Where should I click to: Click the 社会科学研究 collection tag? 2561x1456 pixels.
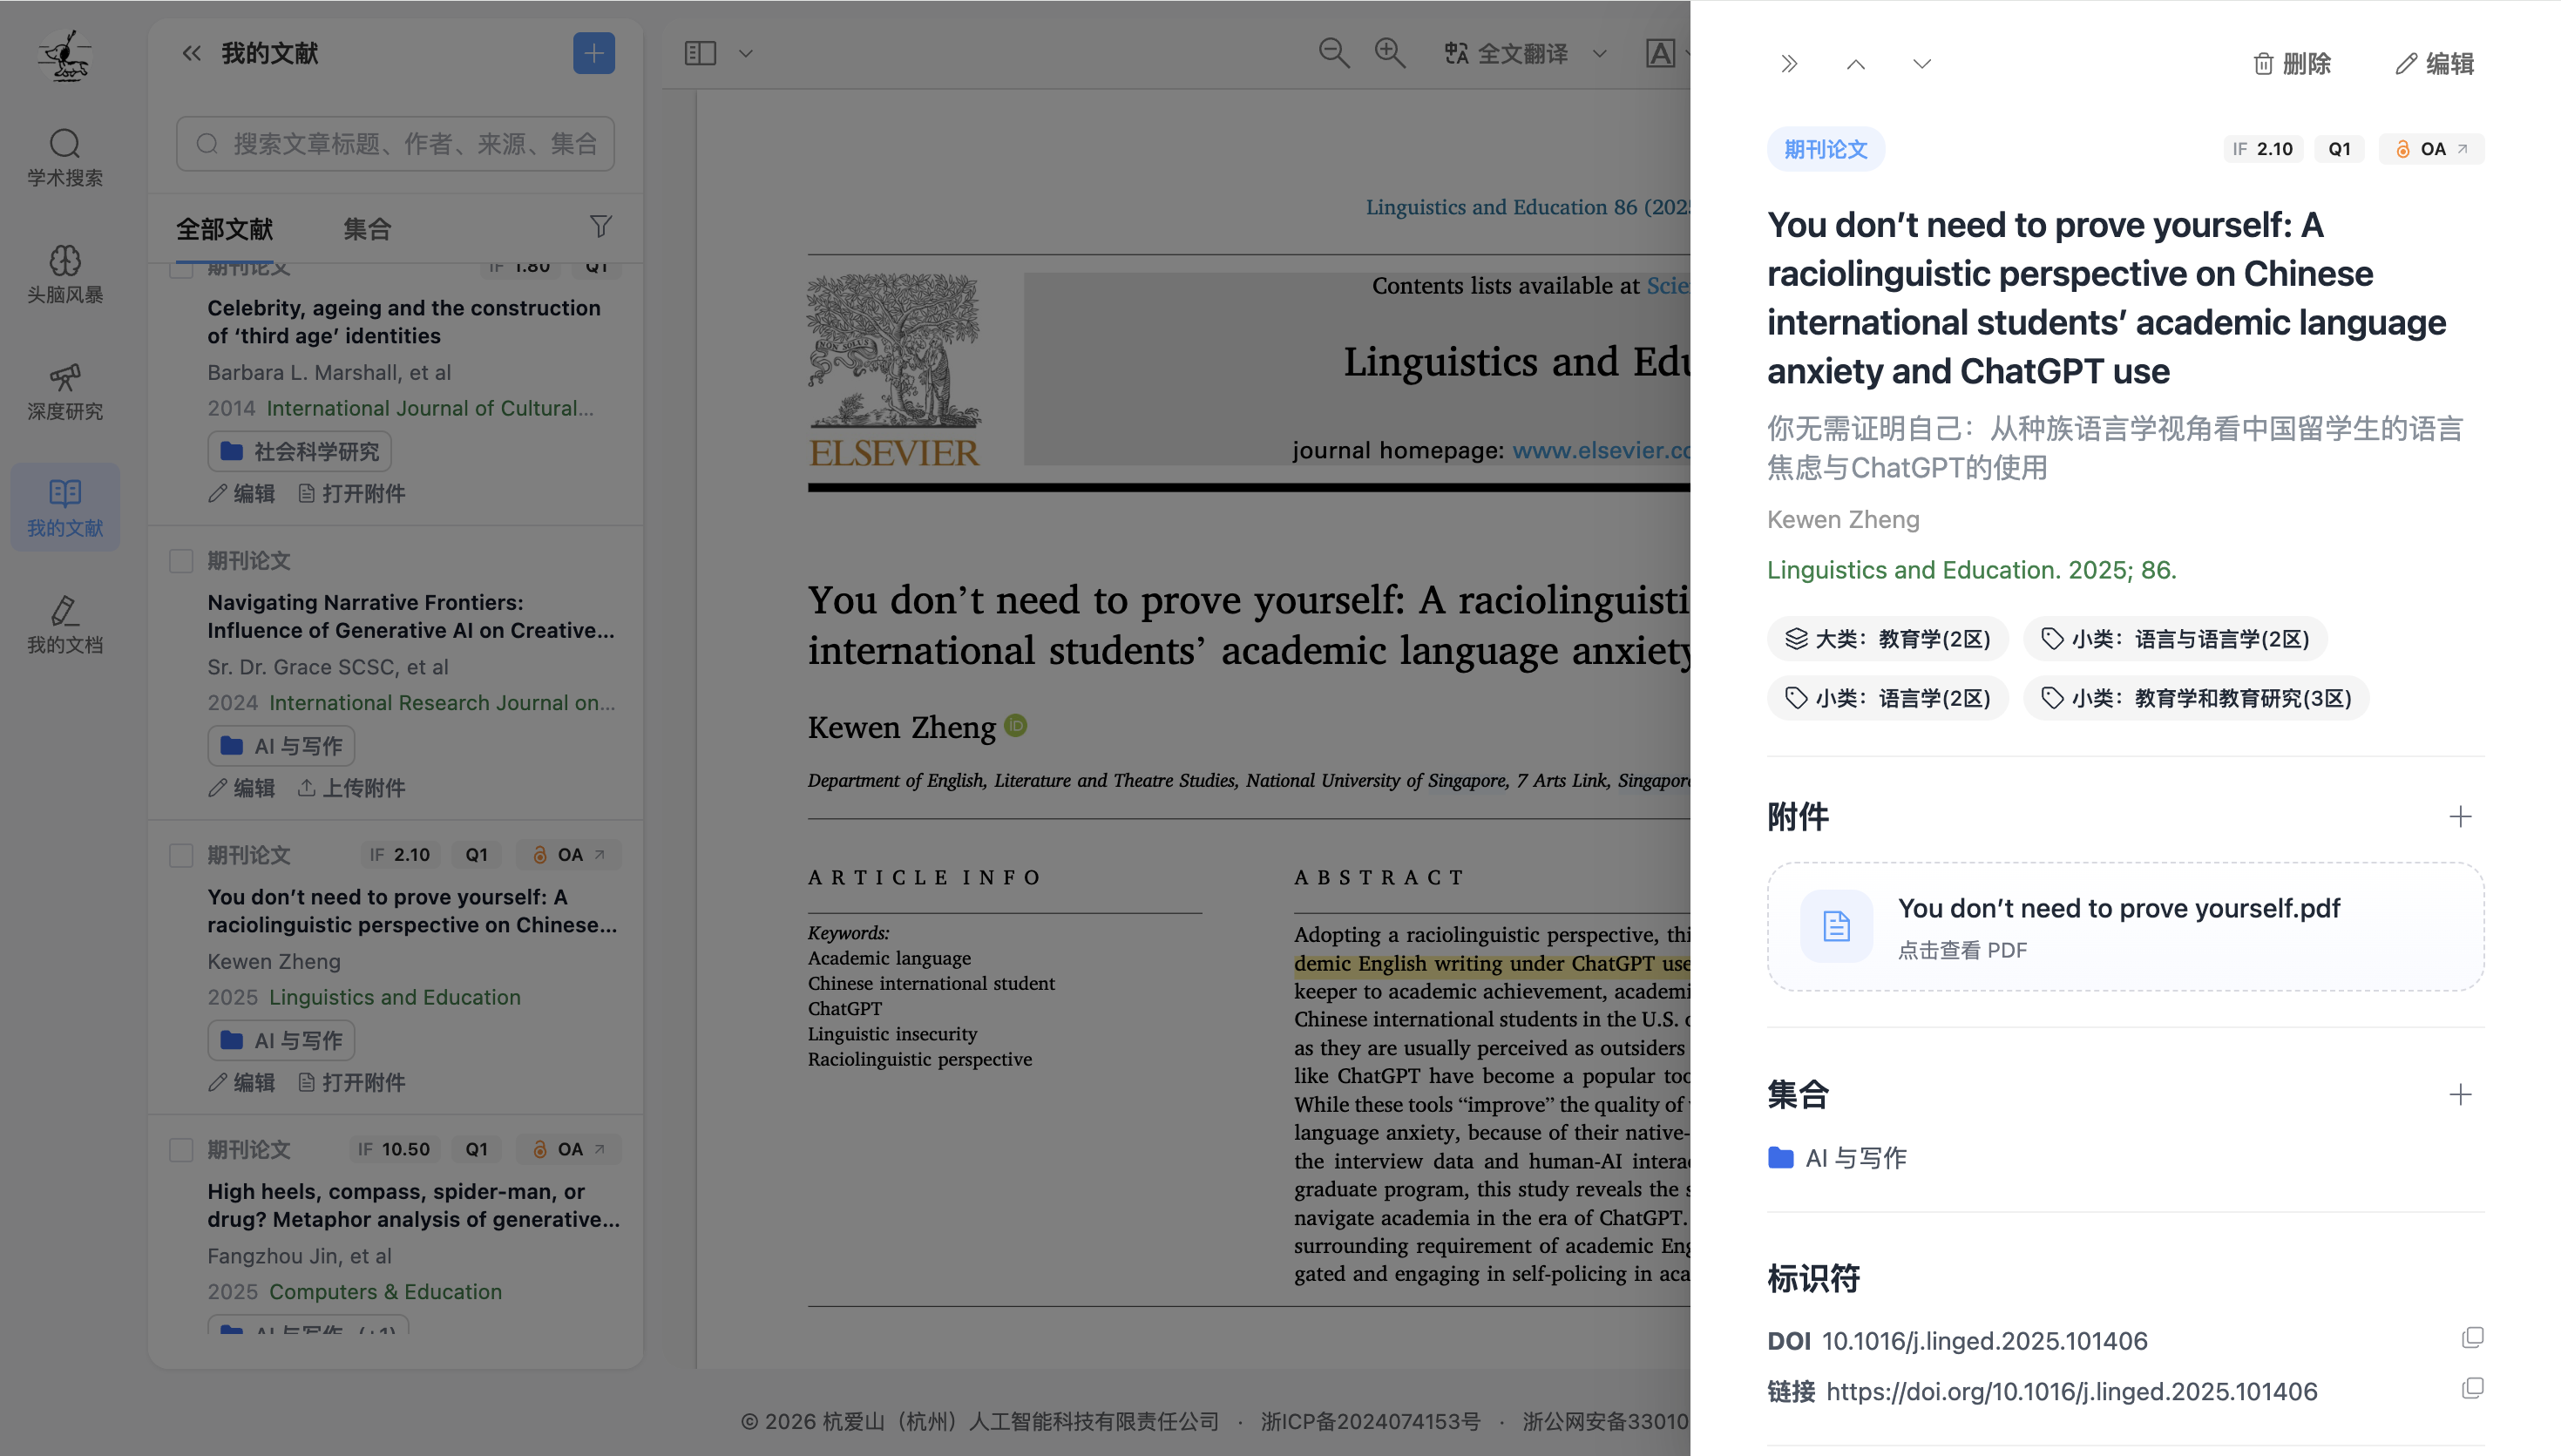(x=300, y=451)
